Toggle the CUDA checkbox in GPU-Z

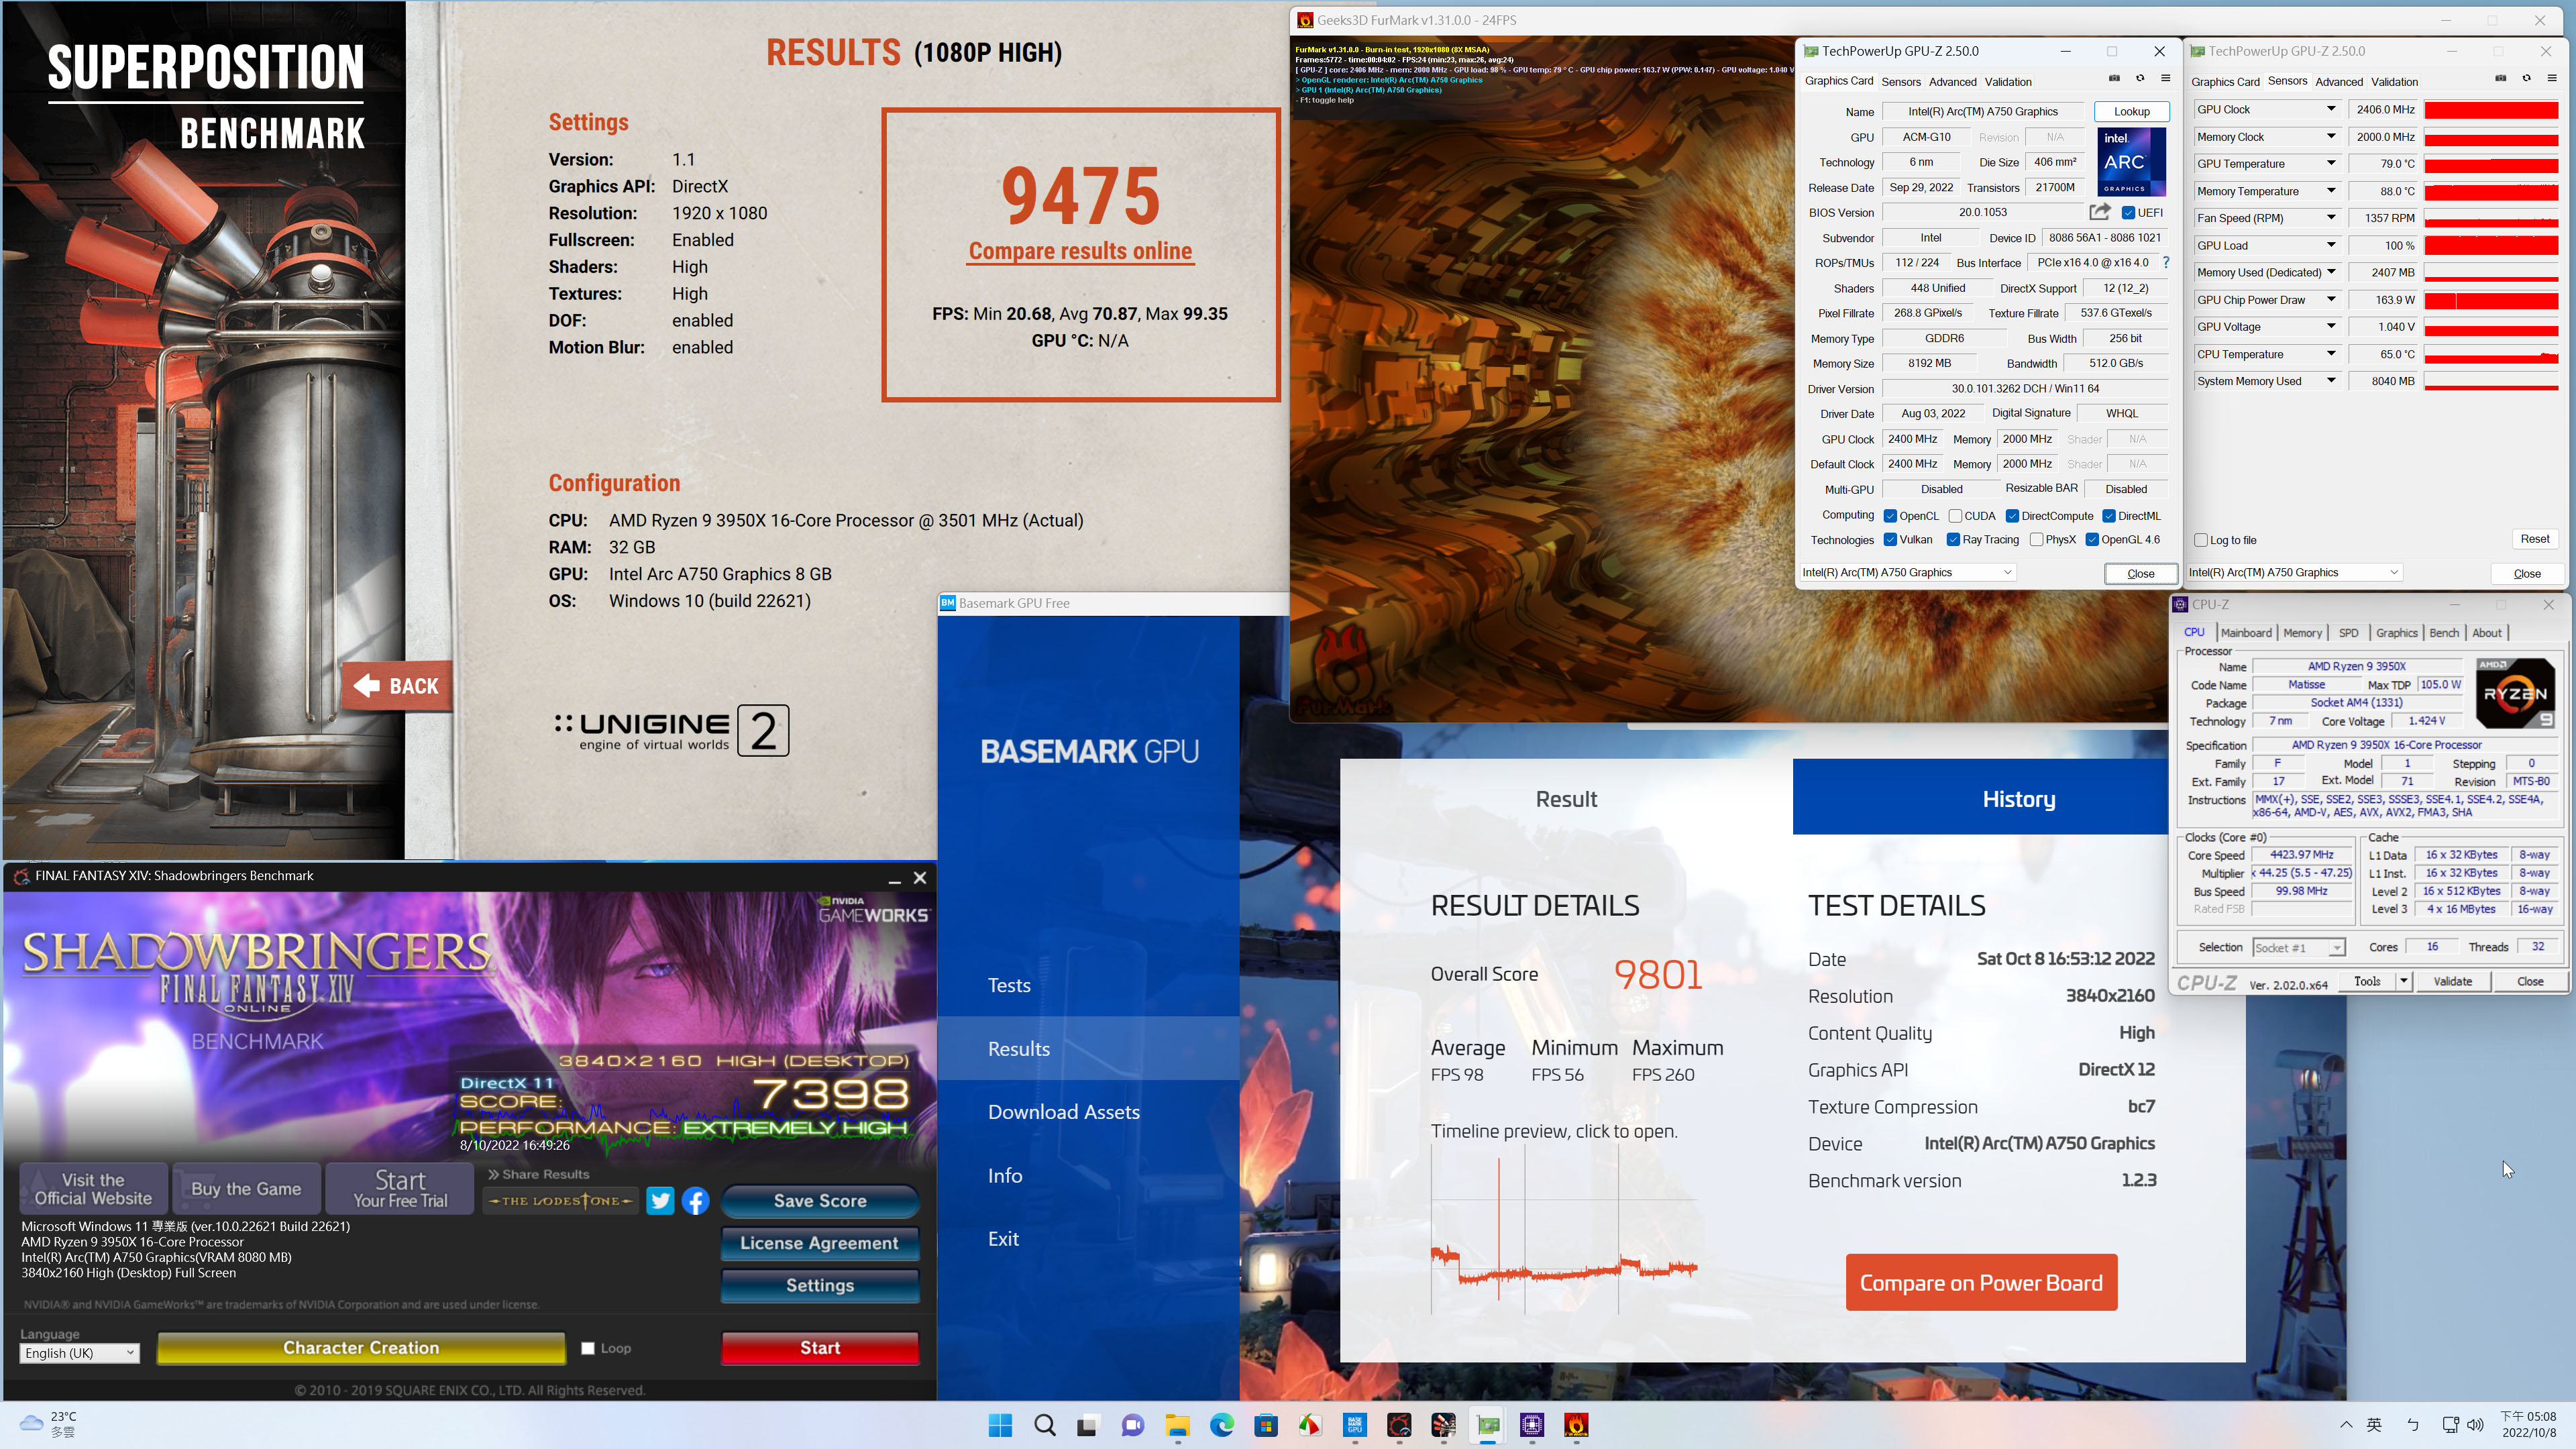tap(1955, 516)
